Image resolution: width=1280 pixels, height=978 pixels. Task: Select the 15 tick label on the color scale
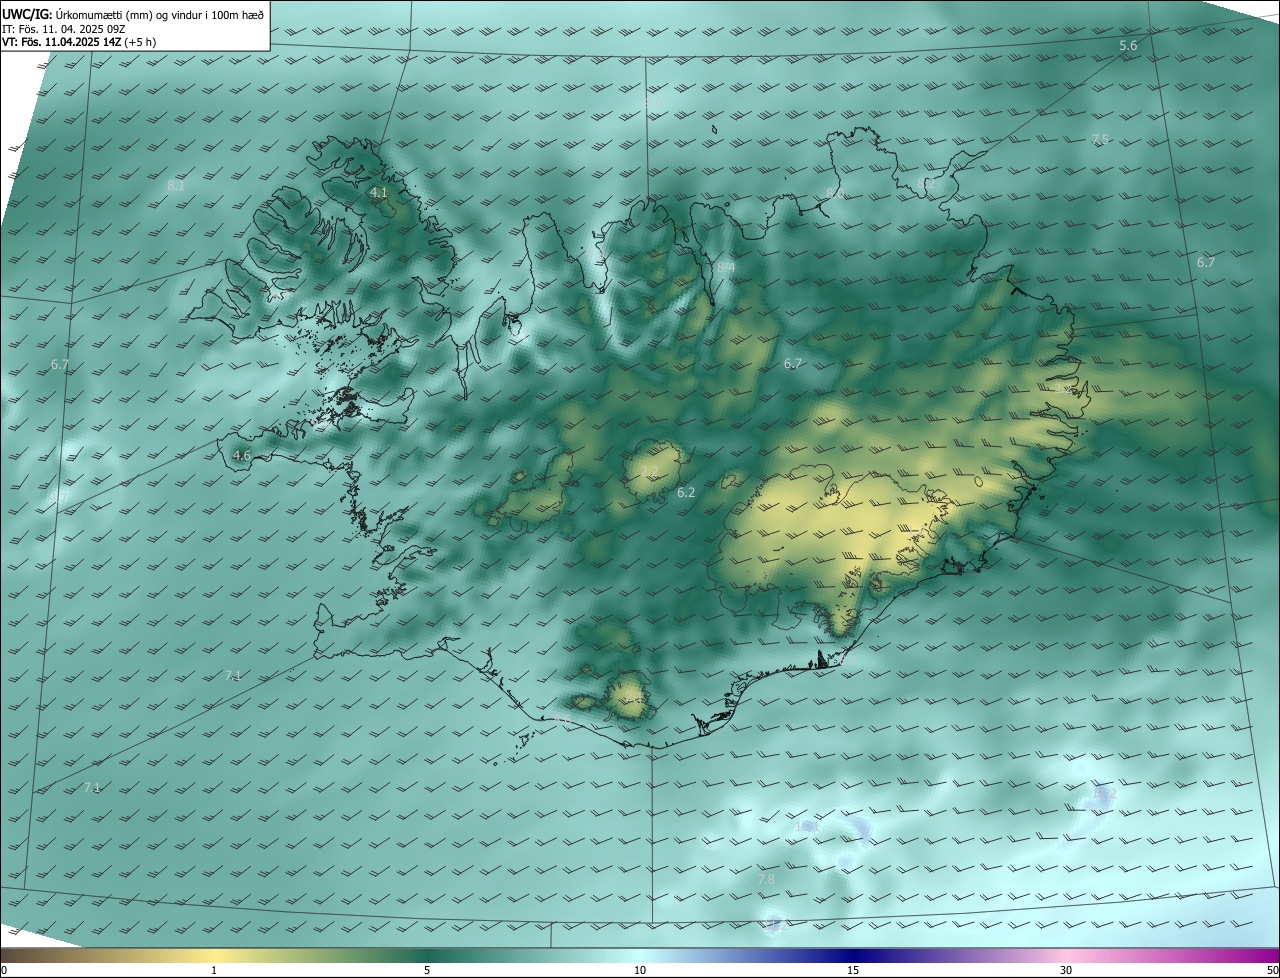coord(853,970)
